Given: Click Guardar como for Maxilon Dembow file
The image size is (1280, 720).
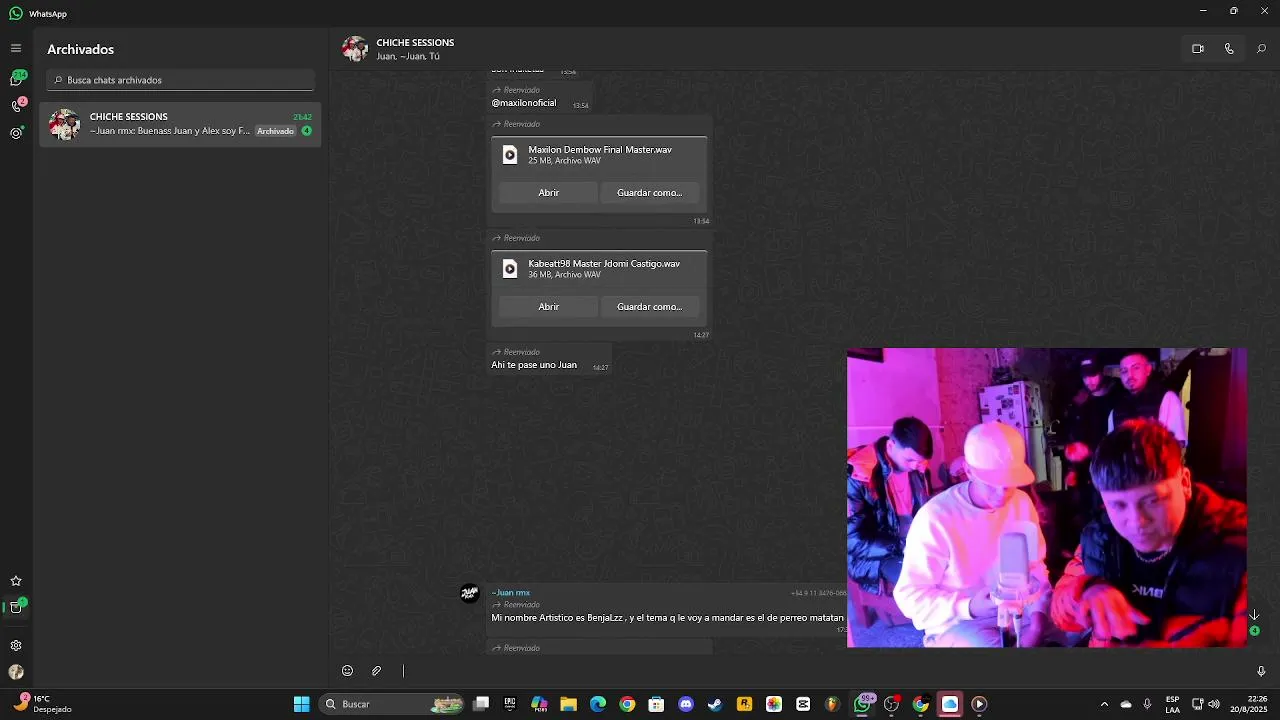Looking at the screenshot, I should (x=650, y=193).
